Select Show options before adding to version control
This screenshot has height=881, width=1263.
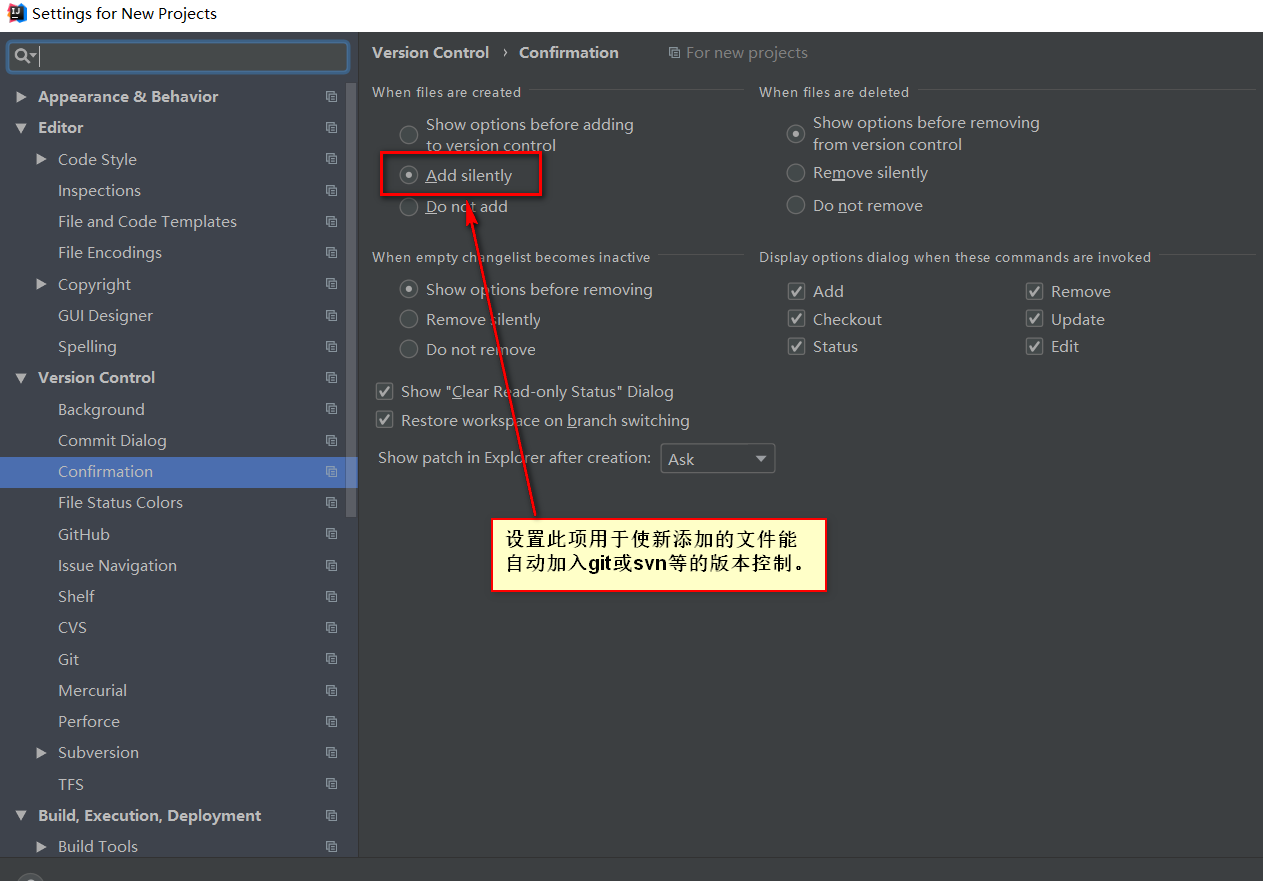click(409, 134)
